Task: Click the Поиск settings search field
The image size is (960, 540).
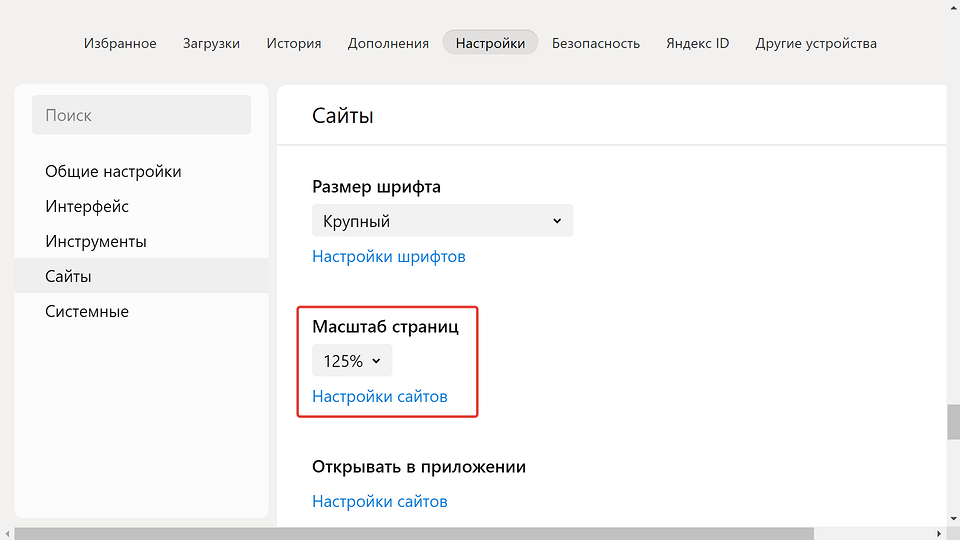Action: pos(141,115)
